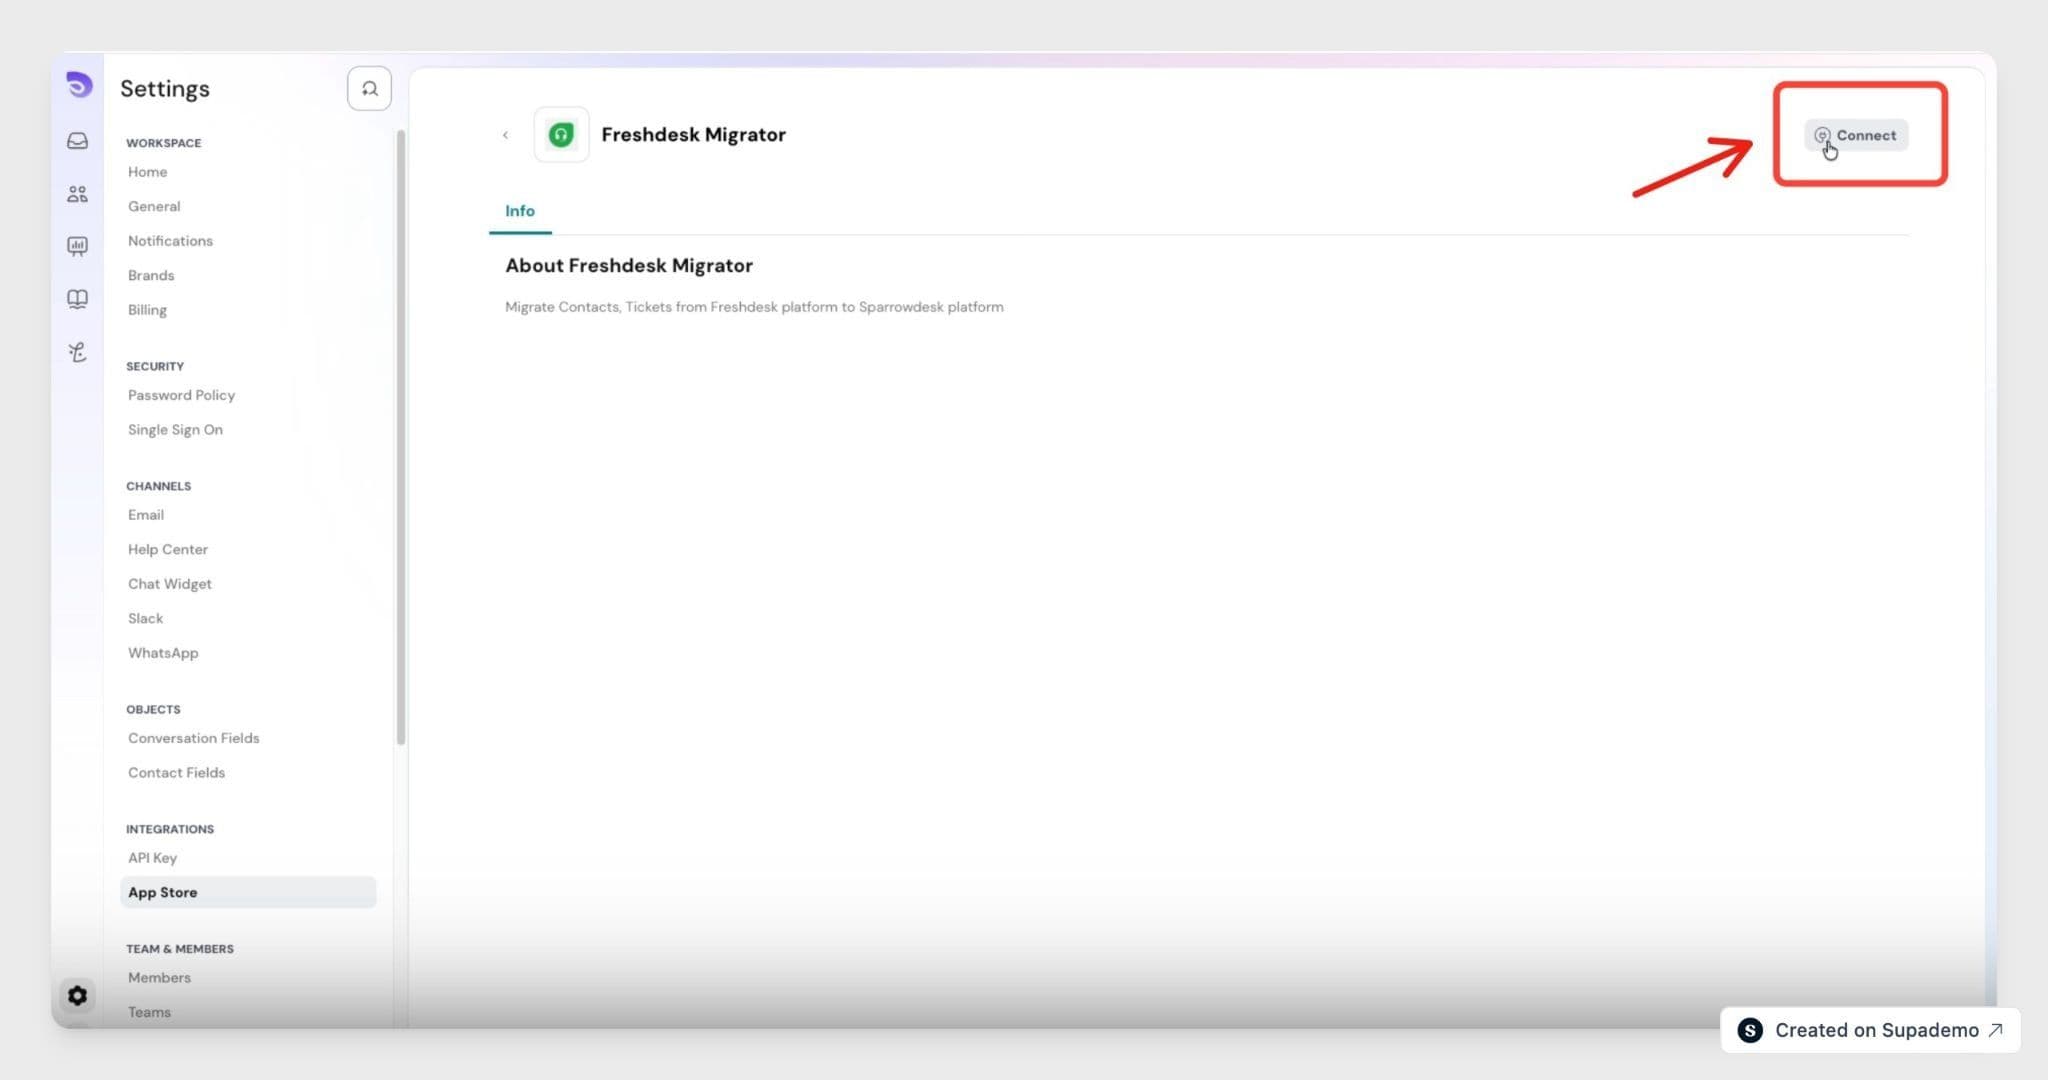
Task: Click the TEAM & MEMBERS section label
Action: [180, 949]
